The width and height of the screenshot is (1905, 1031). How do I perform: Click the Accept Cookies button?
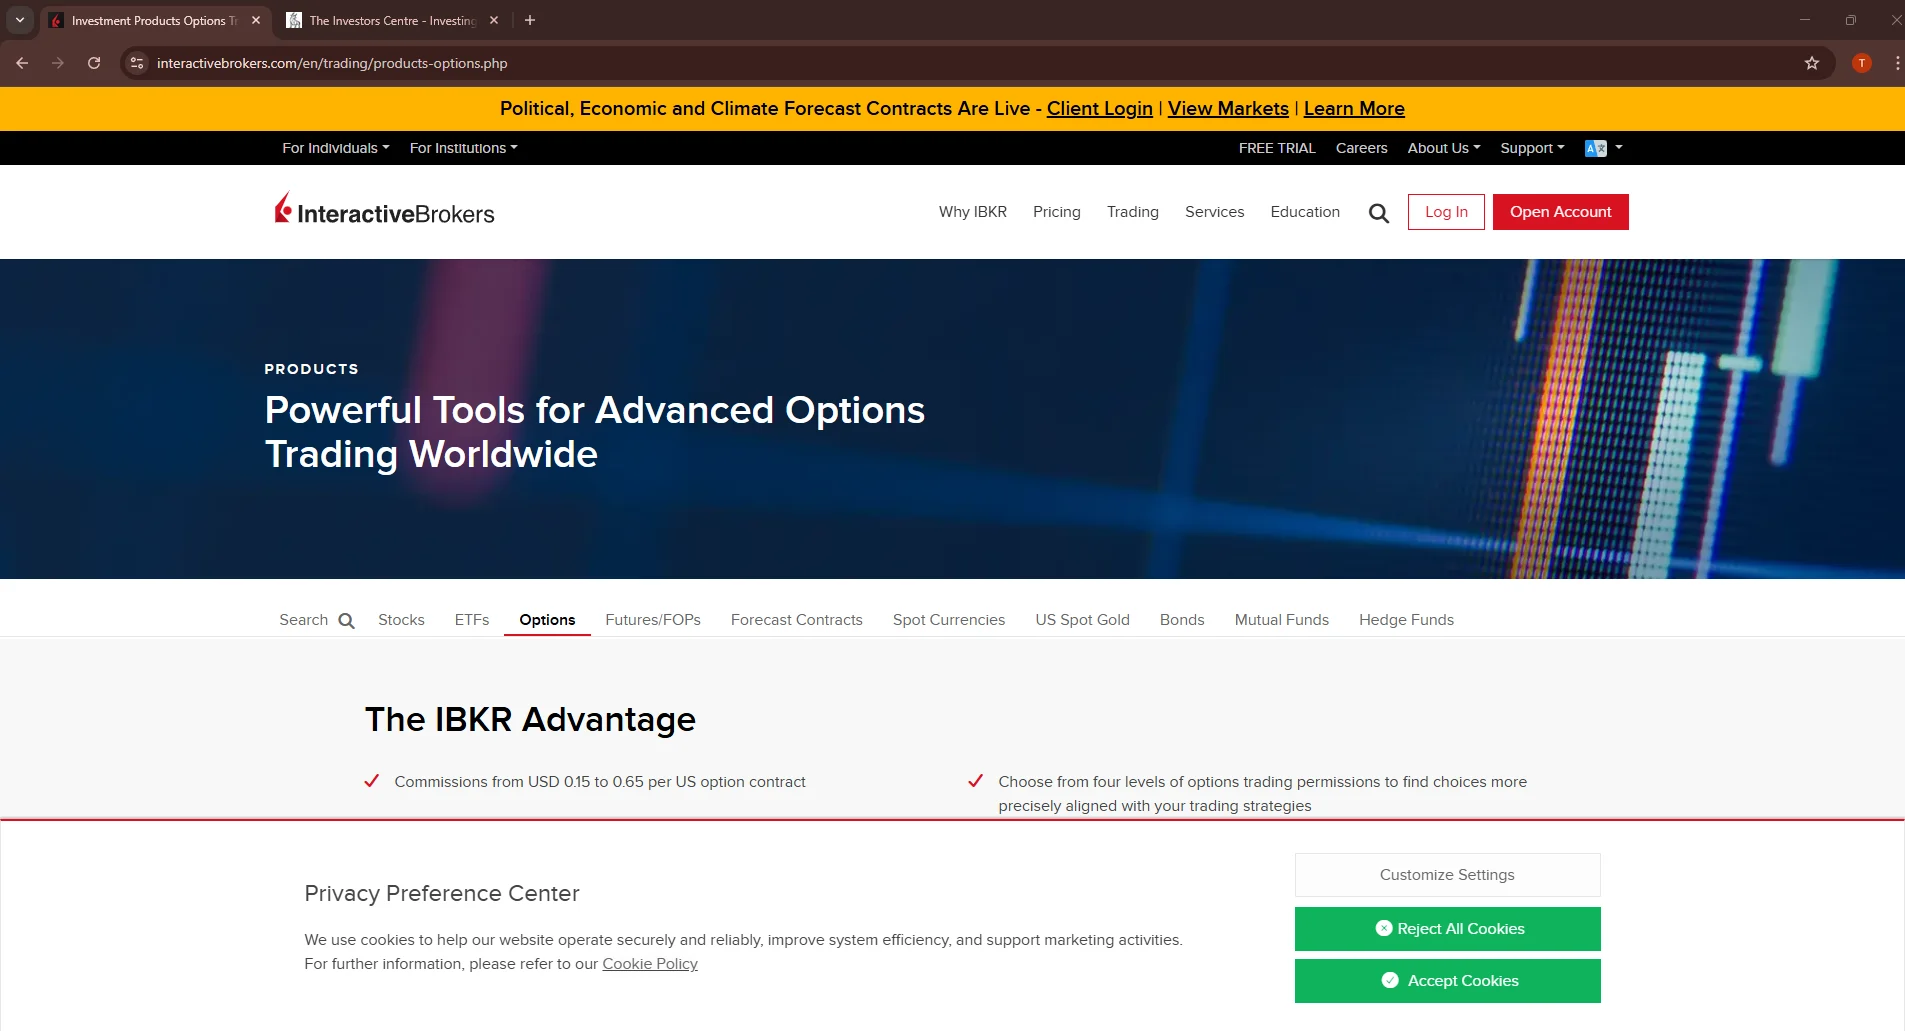[1447, 981]
